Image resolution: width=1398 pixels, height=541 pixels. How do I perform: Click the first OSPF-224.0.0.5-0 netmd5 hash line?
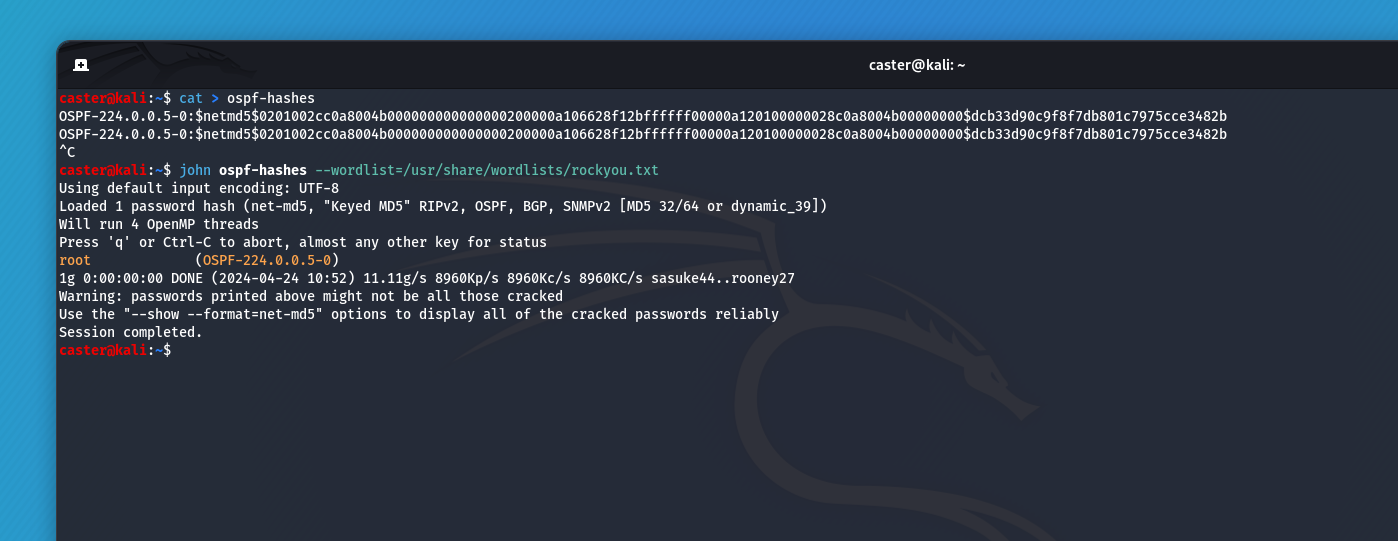click(643, 116)
